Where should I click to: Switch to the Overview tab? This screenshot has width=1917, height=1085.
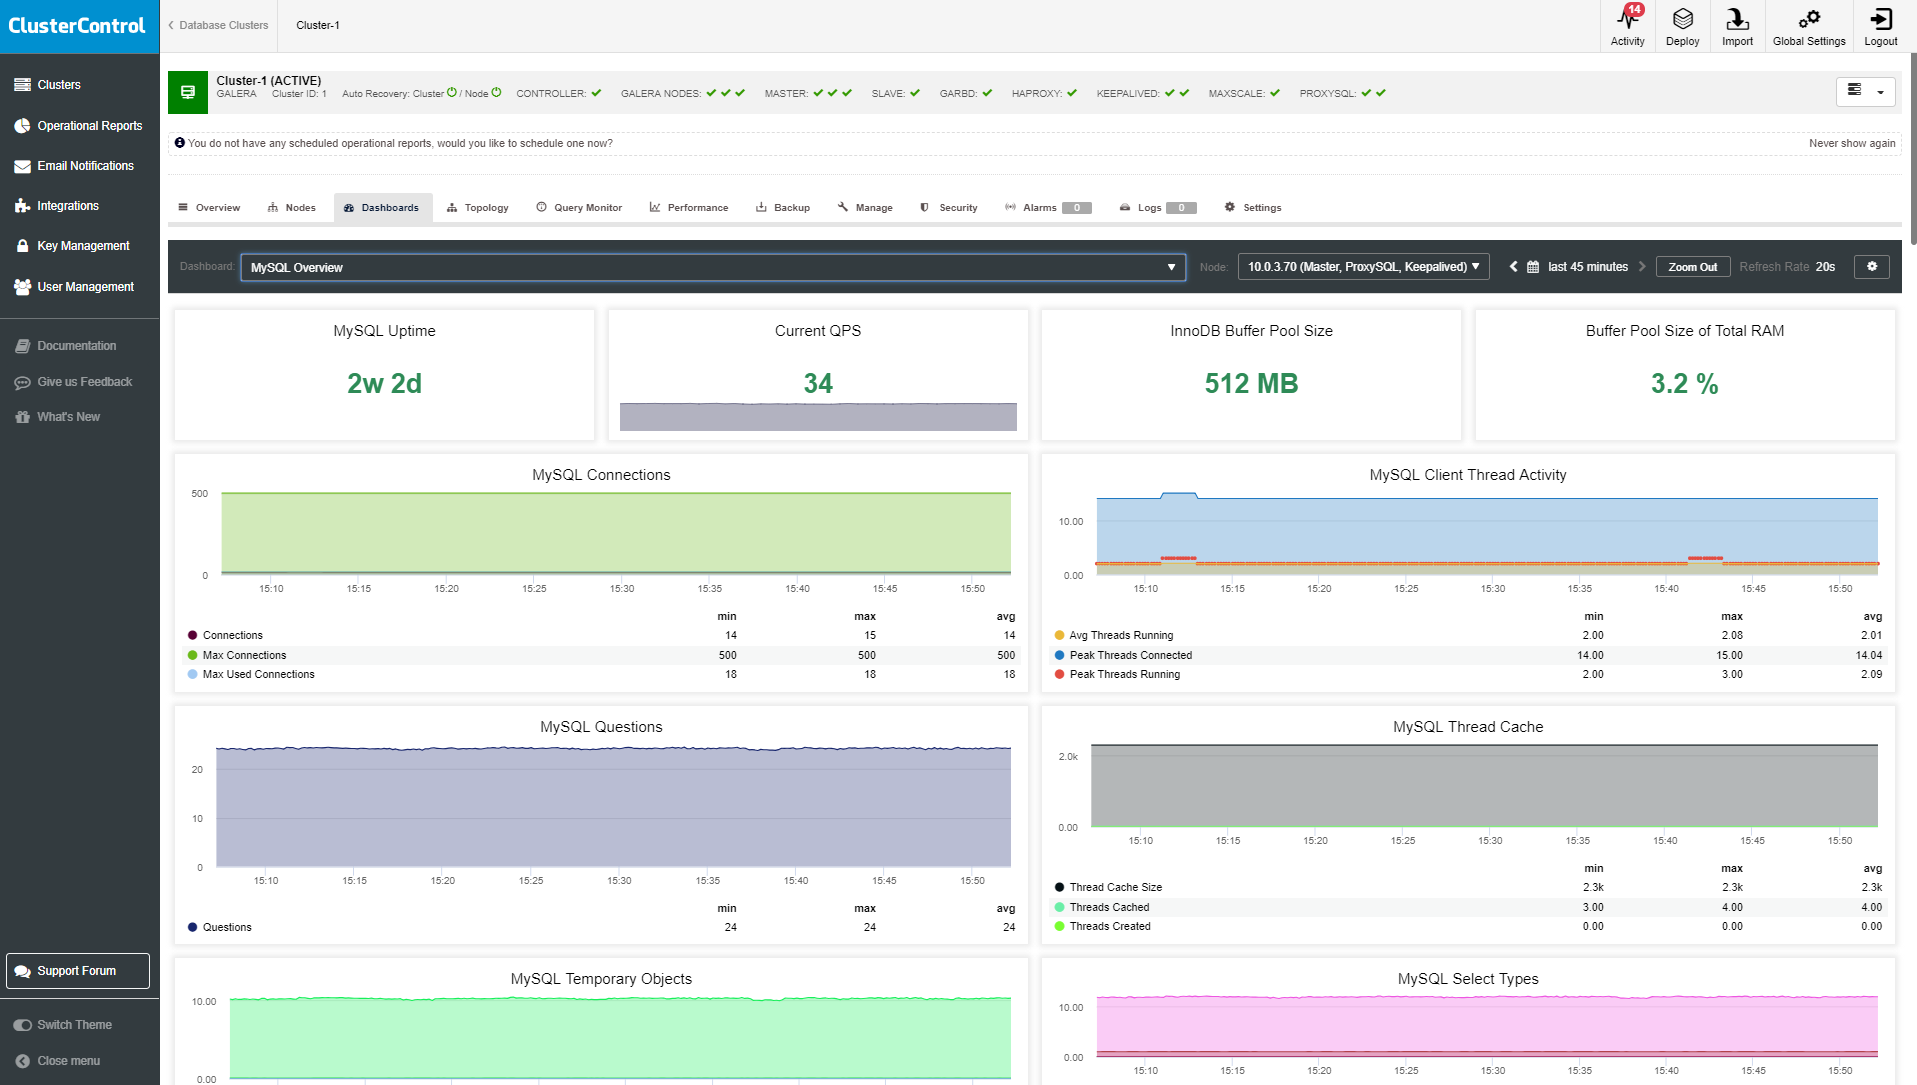click(209, 208)
